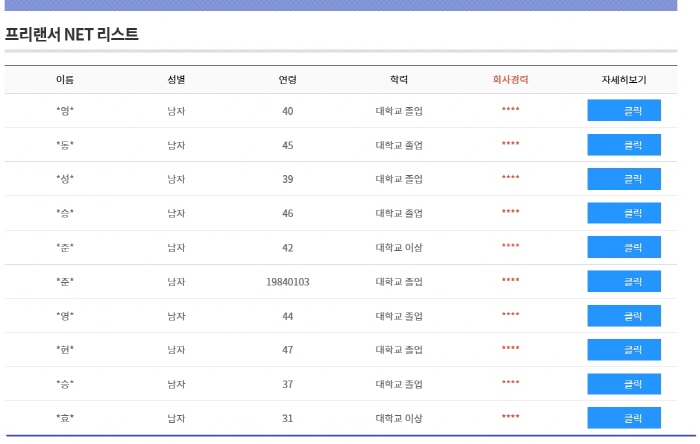View details for *현* aged 47
Screen dimensions: 700x444
[x=623, y=350]
